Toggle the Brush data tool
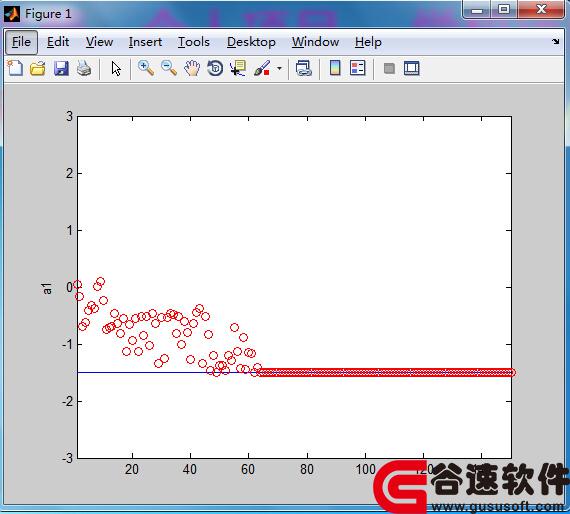570x514 pixels. [x=262, y=68]
